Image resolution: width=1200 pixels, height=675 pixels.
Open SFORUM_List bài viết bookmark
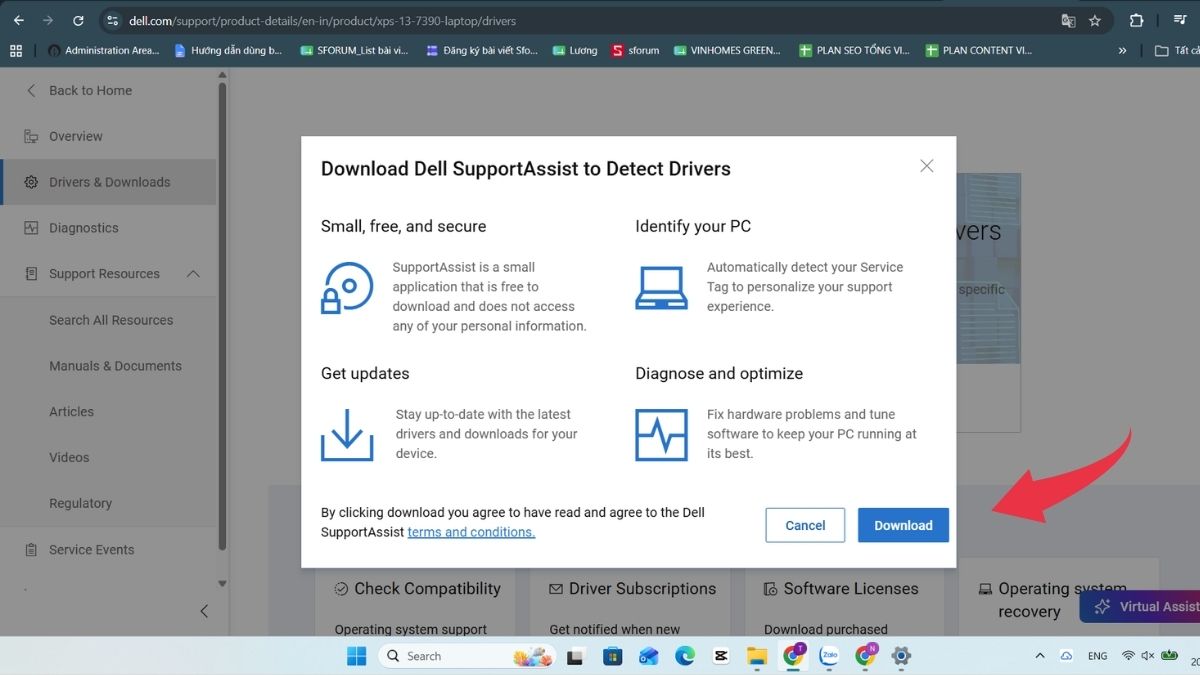(355, 50)
